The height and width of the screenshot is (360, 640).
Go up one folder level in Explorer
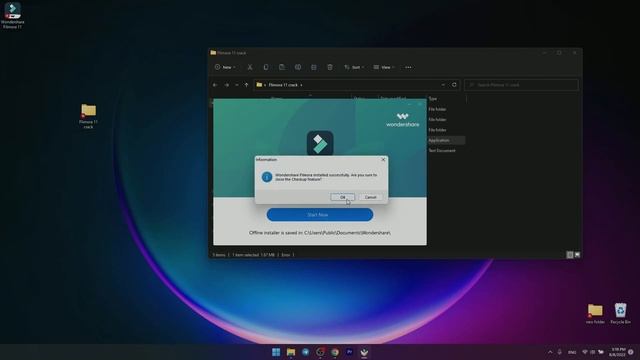246,85
